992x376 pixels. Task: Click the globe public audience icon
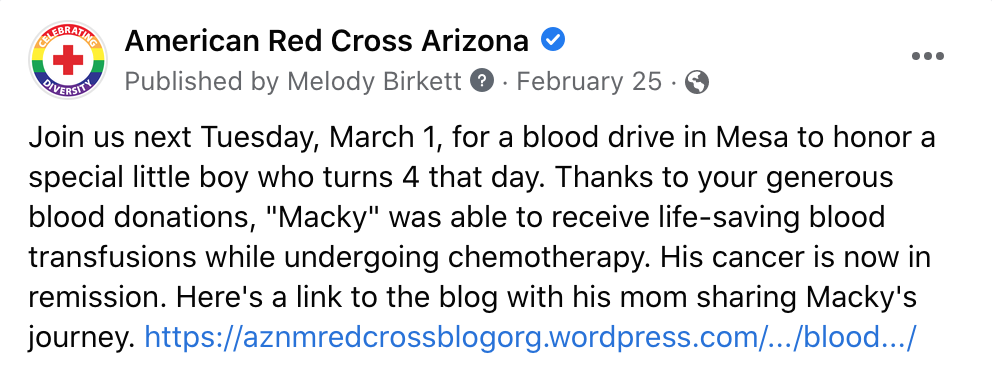coord(697,82)
